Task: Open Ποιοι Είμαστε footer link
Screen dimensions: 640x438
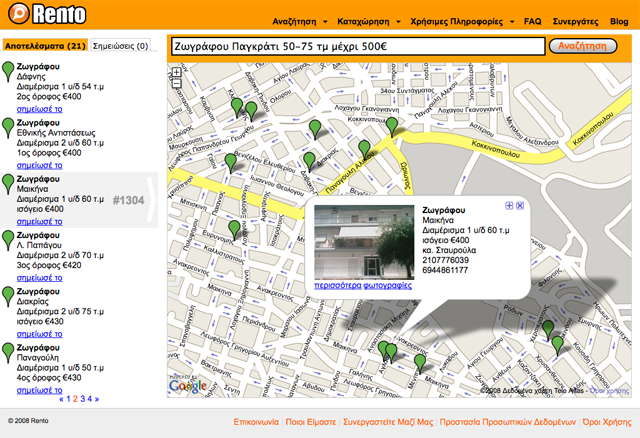Action: point(311,422)
